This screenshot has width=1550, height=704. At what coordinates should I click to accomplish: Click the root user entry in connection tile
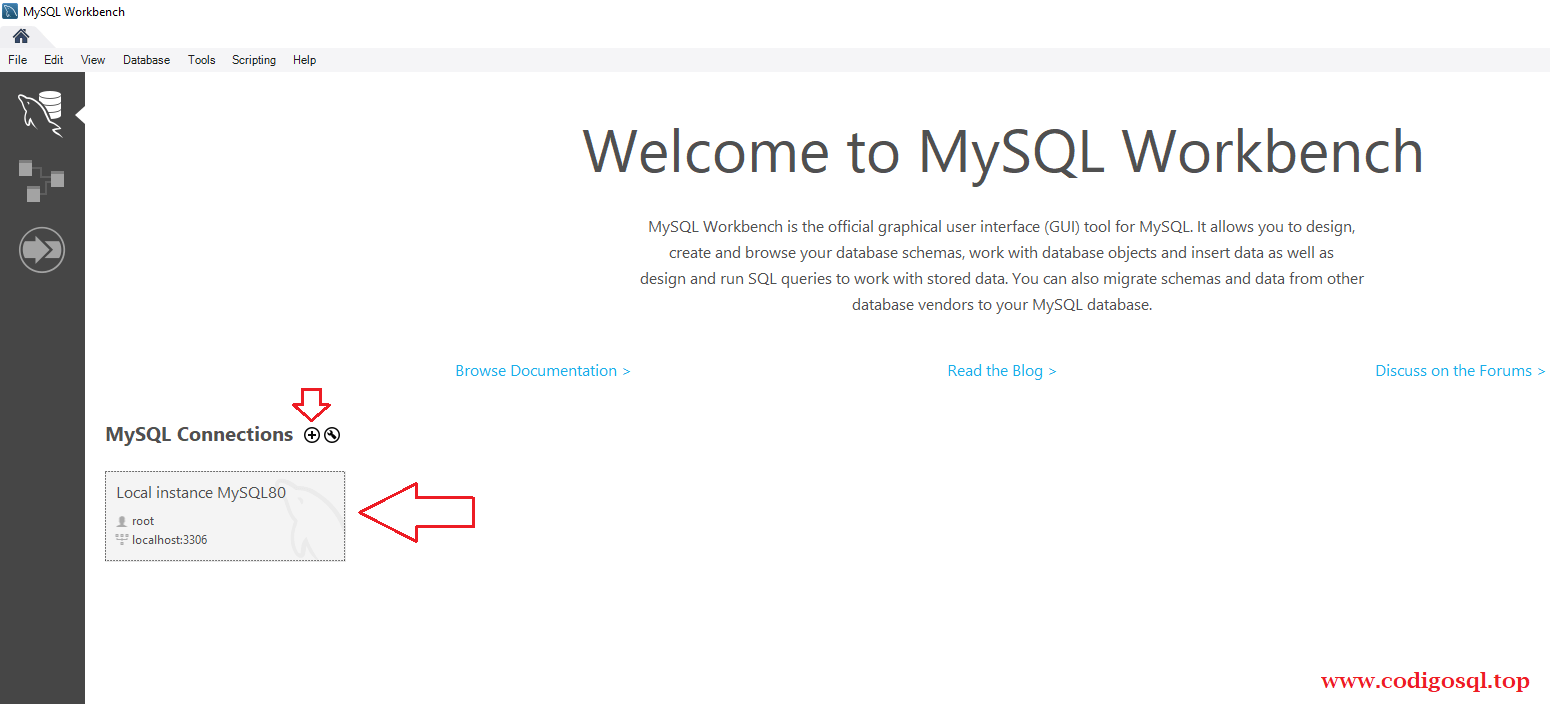[x=143, y=521]
